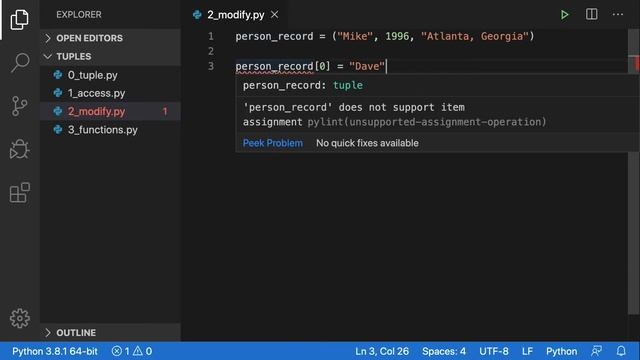The image size is (640, 360).
Task: Click "Atlanta, Georgia" string in code
Action: pyautogui.click(x=475, y=36)
